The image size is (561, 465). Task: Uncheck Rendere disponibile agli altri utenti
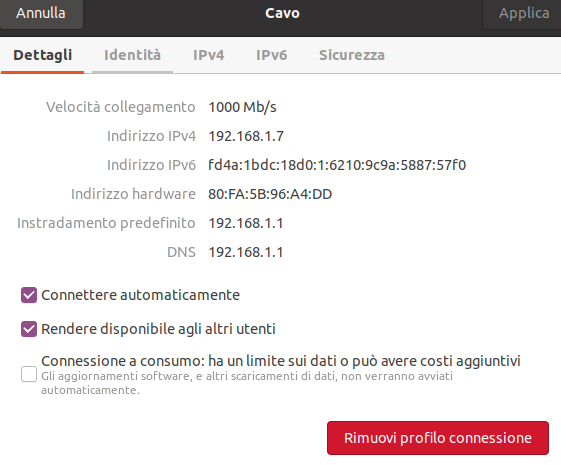coord(29,329)
